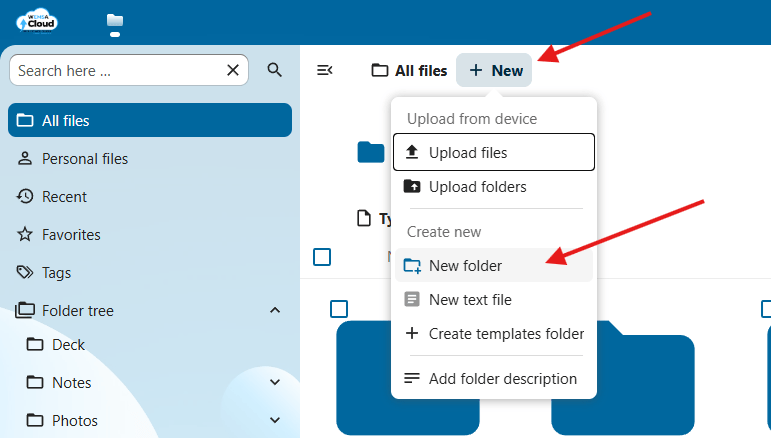Screen dimensions: 771x438
Task: Click the Favorites star icon
Action: tap(25, 234)
